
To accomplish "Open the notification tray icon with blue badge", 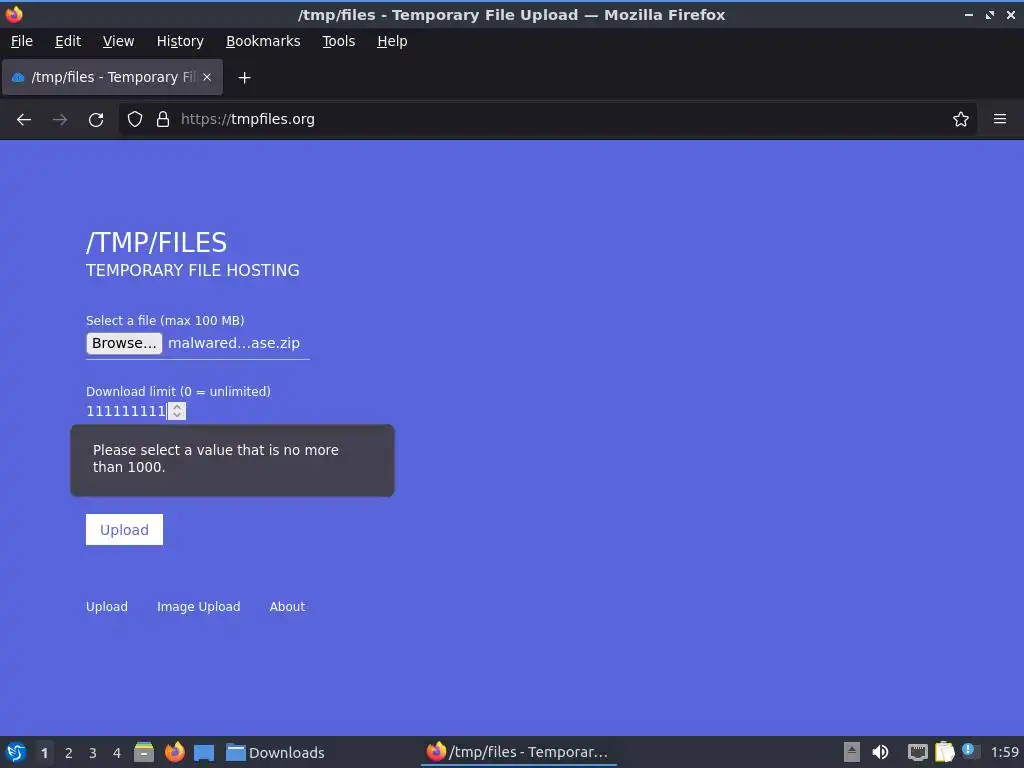I will point(970,752).
